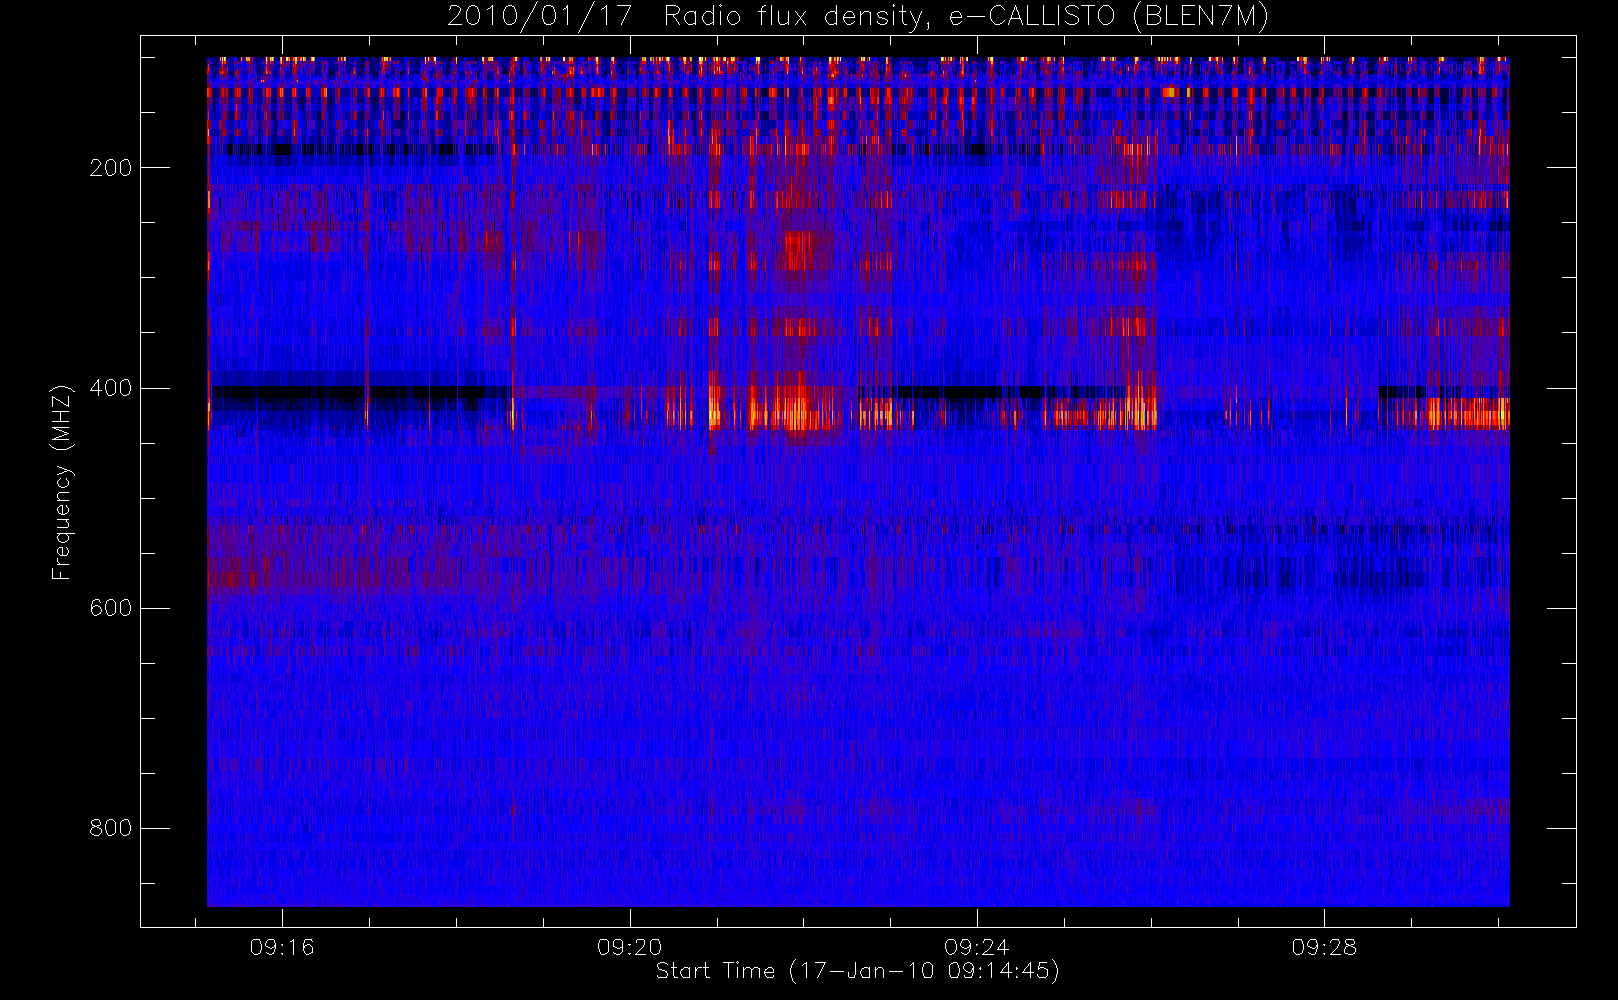Click the plot title mentioning e-CALLISTO (BLEN7M)
The width and height of the screenshot is (1618, 1000).
(858, 16)
